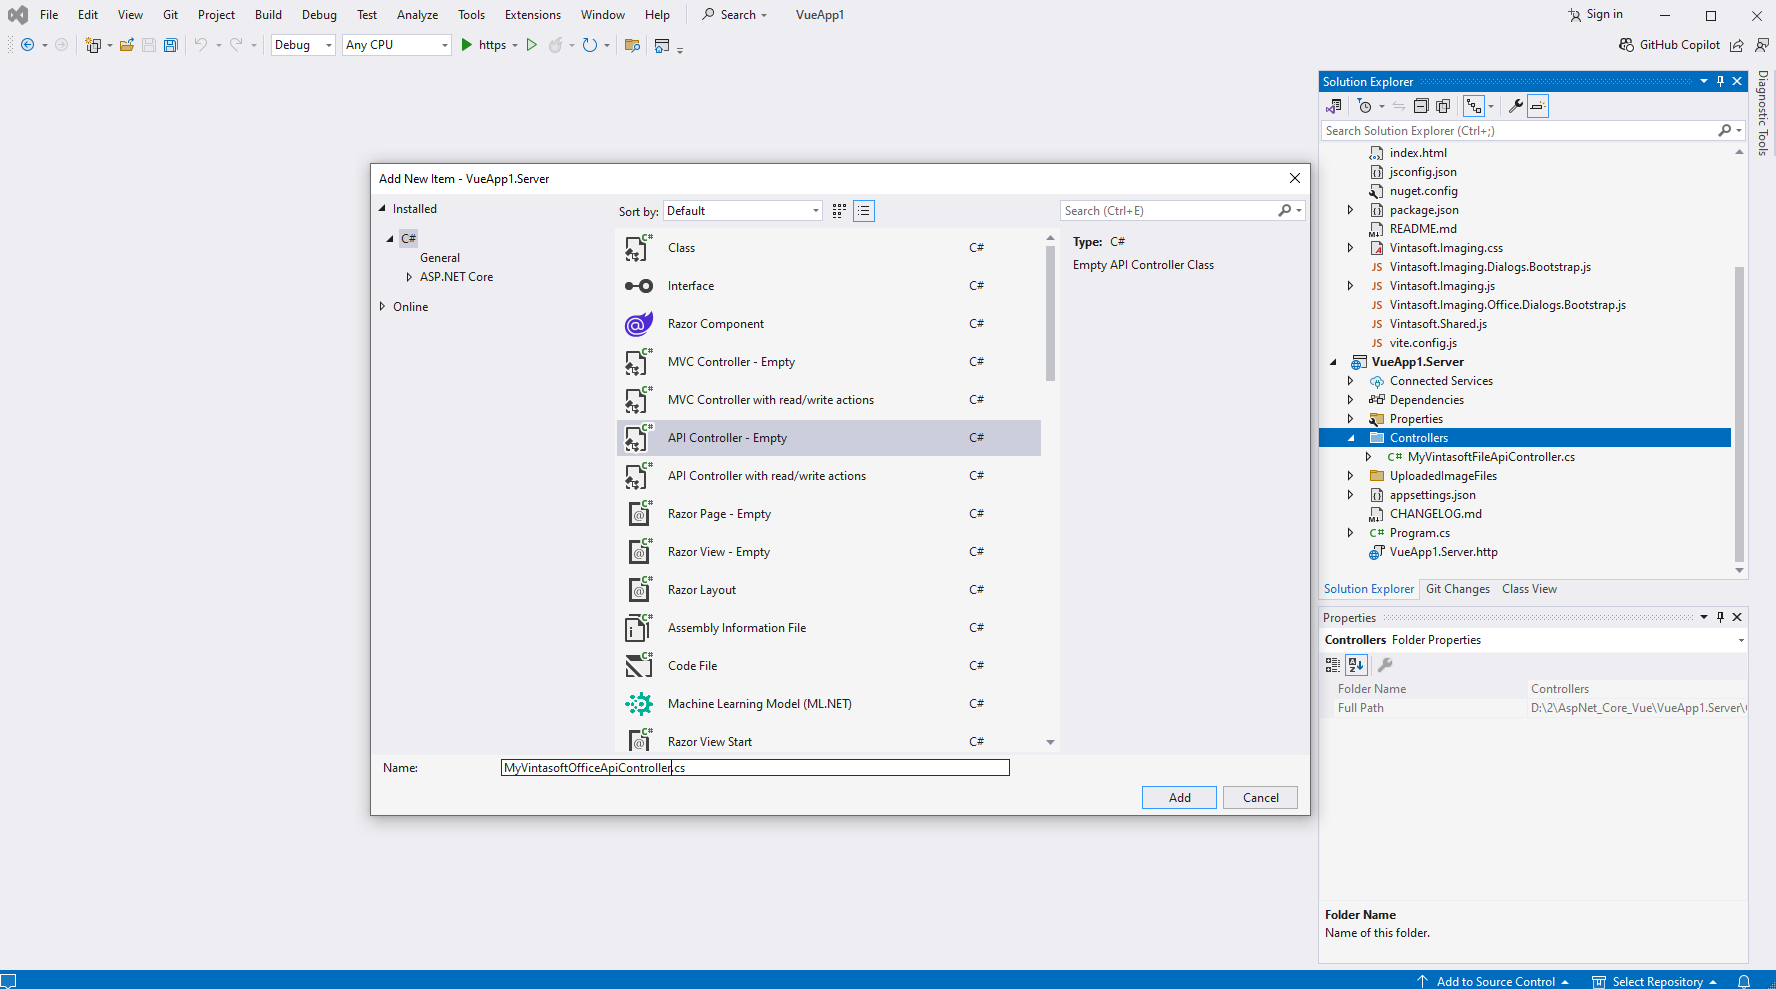Toggle the preview selected items button
This screenshot has height=989, width=1776.
1538,106
